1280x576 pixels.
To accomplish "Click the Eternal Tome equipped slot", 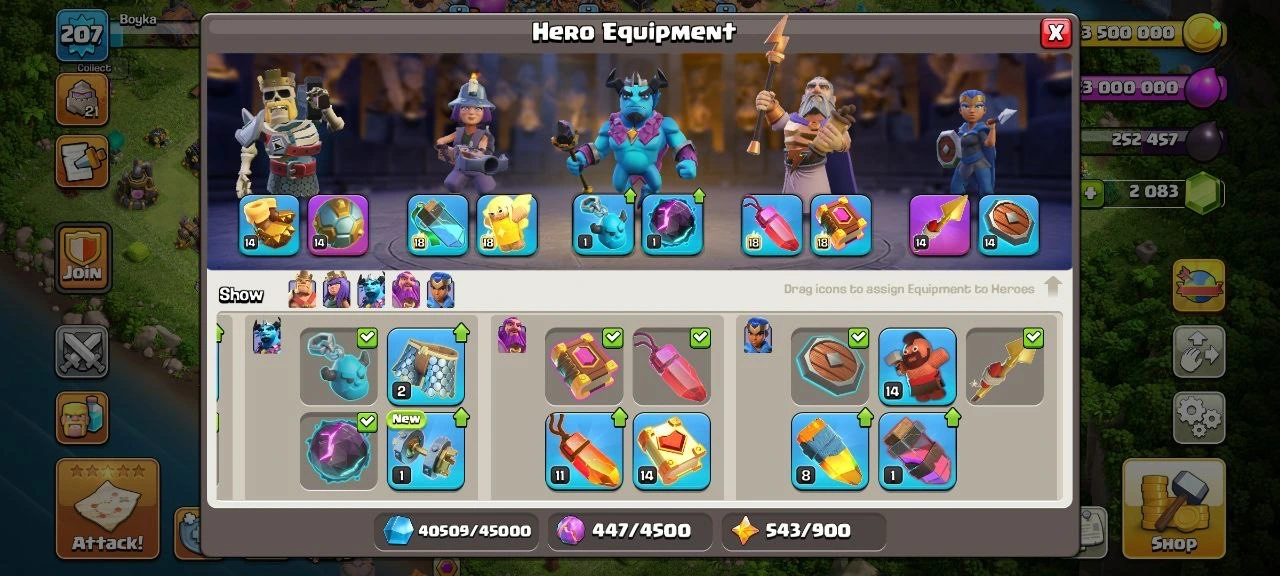I will pyautogui.click(x=840, y=225).
